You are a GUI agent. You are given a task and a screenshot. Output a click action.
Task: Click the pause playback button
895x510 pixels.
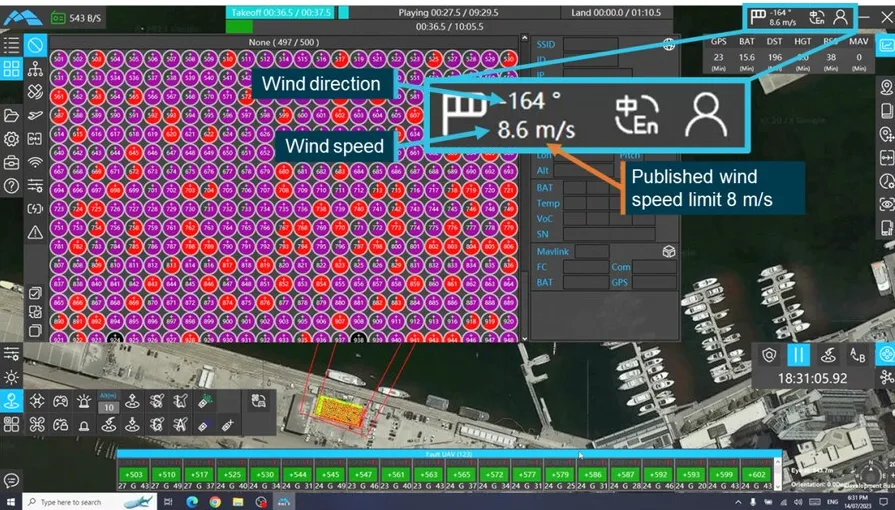[x=799, y=356]
